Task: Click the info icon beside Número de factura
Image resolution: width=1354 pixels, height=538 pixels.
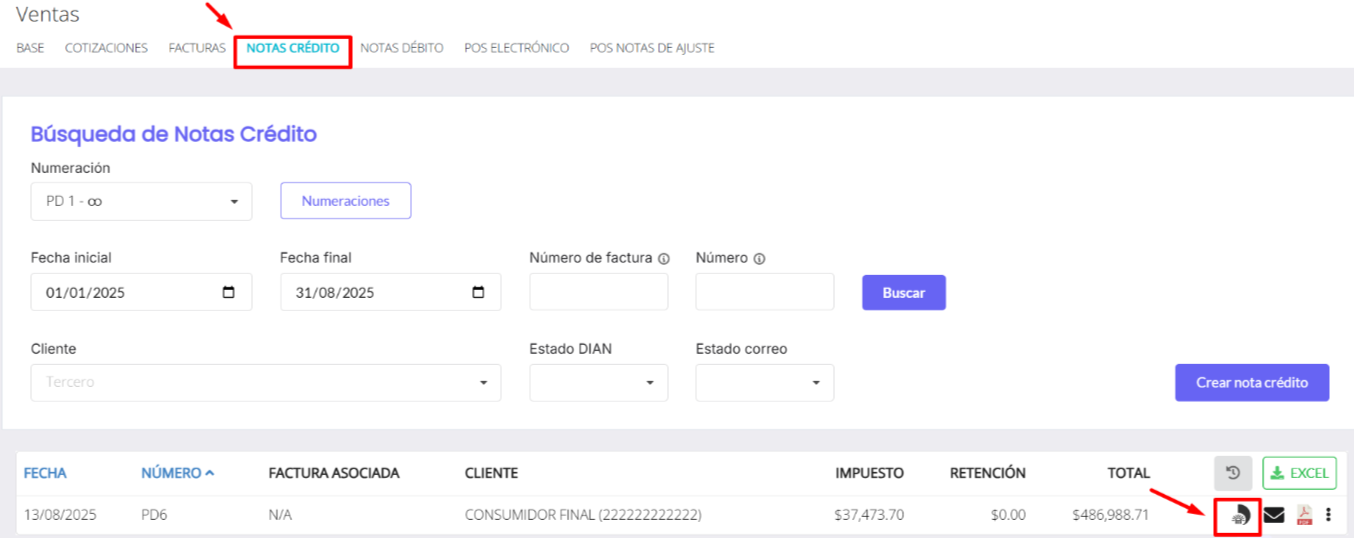Action: pyautogui.click(x=664, y=259)
